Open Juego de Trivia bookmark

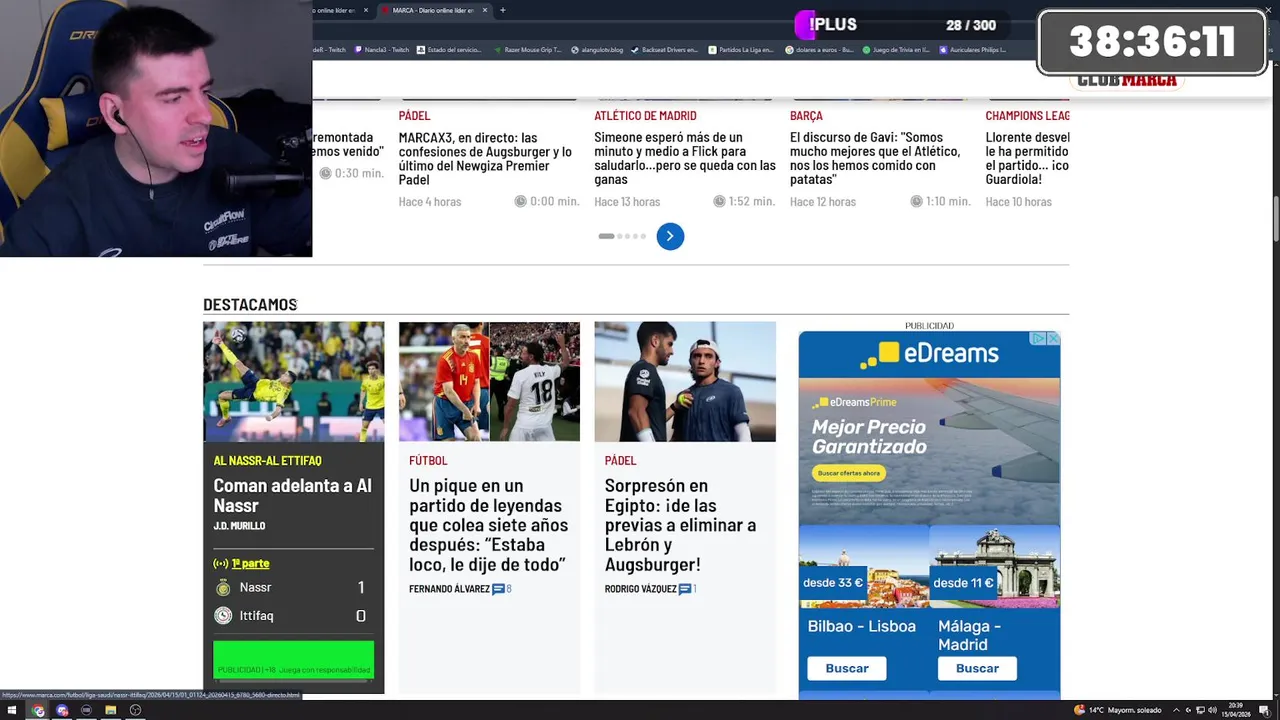tap(897, 49)
